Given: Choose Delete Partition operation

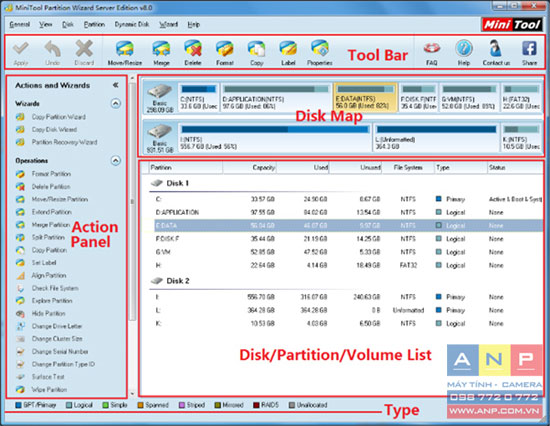Looking at the screenshot, I should 43,186.
